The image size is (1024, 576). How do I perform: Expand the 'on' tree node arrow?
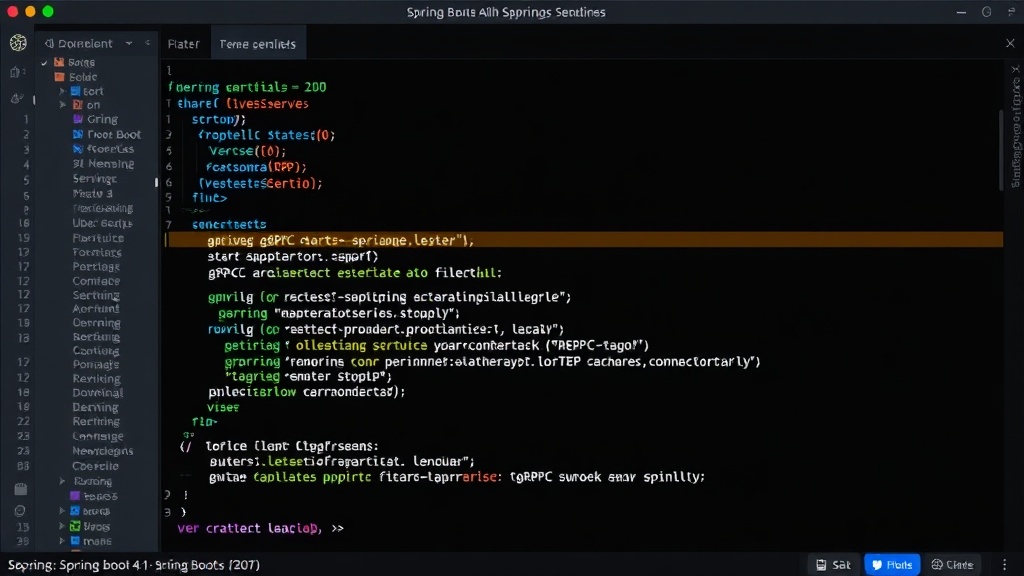click(x=63, y=104)
